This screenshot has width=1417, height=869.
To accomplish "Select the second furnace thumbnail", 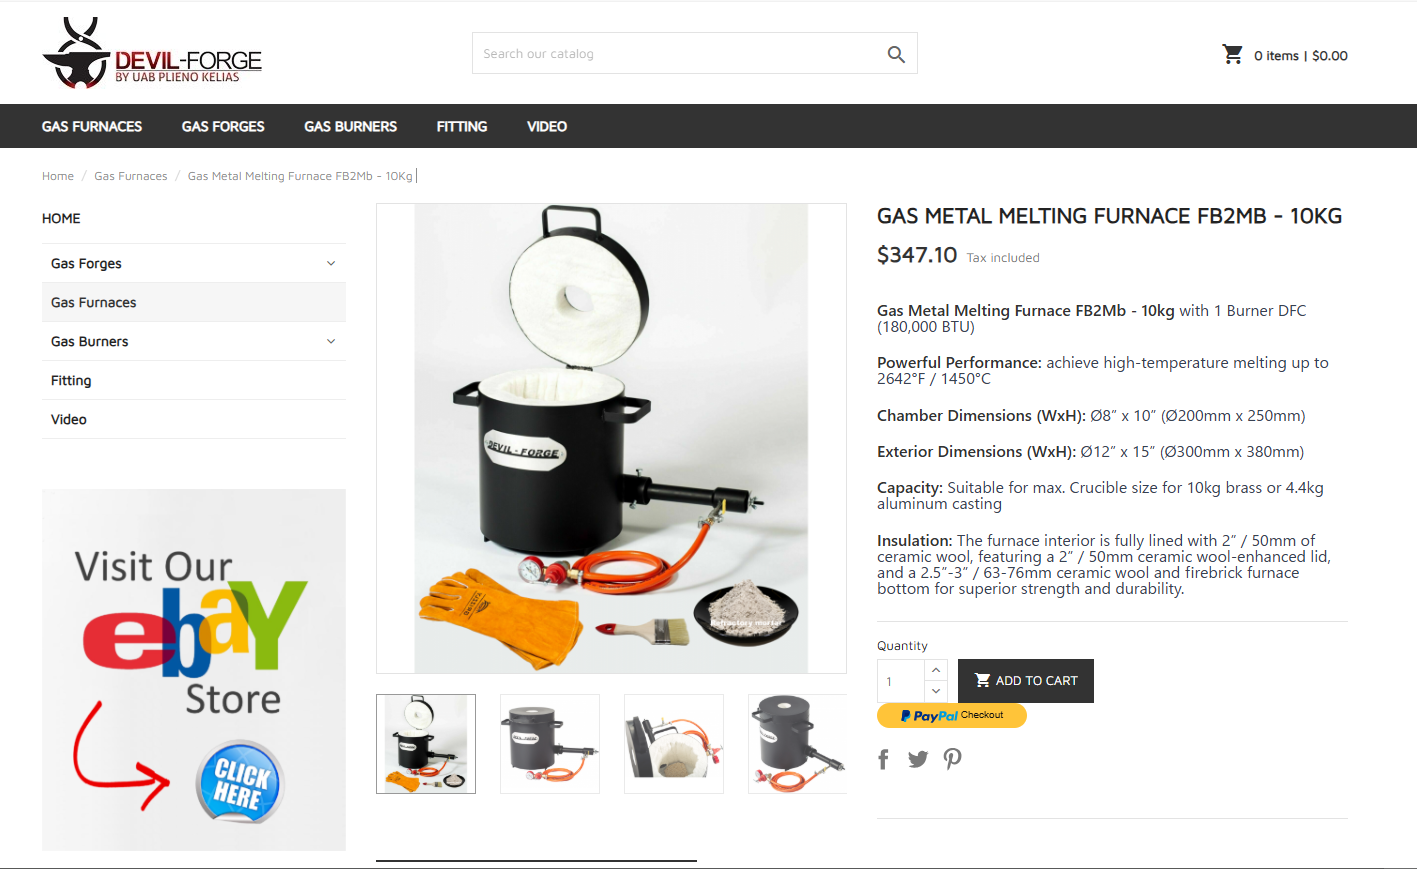I will click(x=550, y=744).
